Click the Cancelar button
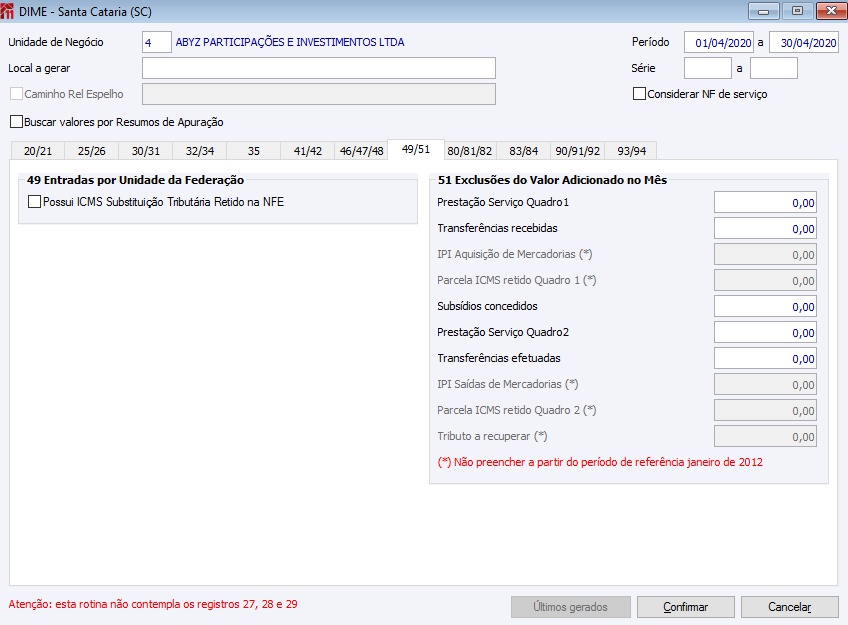 (790, 607)
